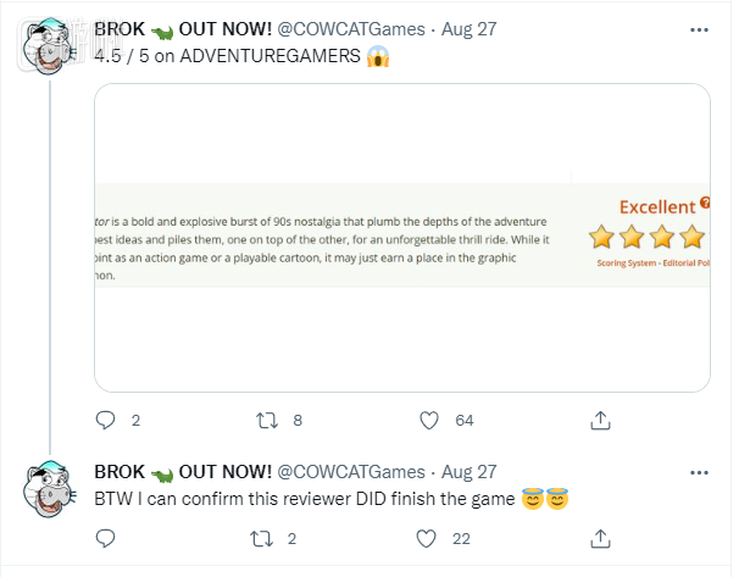This screenshot has width=750, height=577.
Task: Open @COWCATGames handle on first tweet
Action: pyautogui.click(x=350, y=29)
